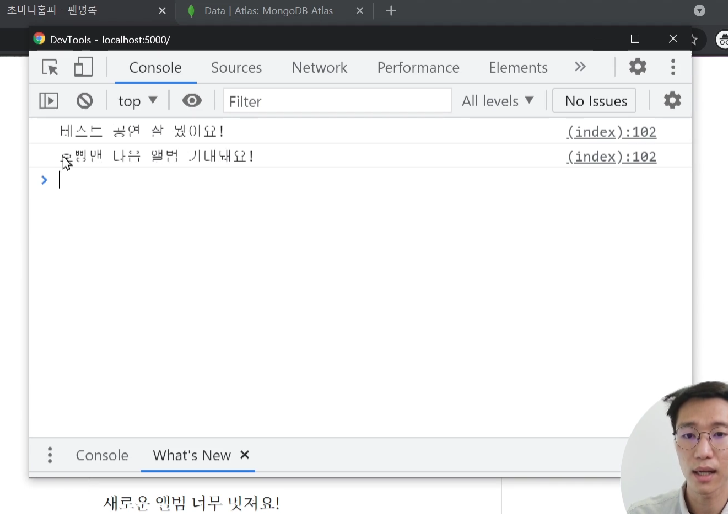Click the second console log message text
The image size is (728, 514).
pos(157,156)
